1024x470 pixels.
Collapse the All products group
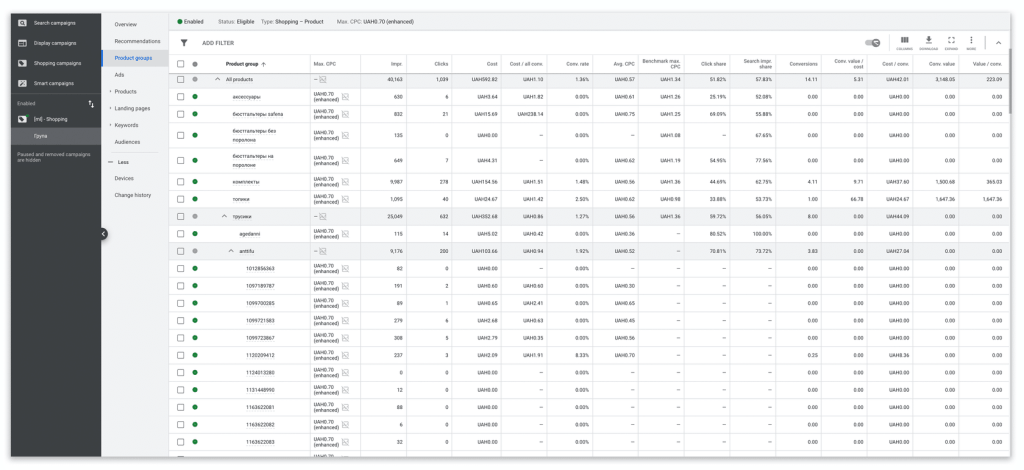218,78
